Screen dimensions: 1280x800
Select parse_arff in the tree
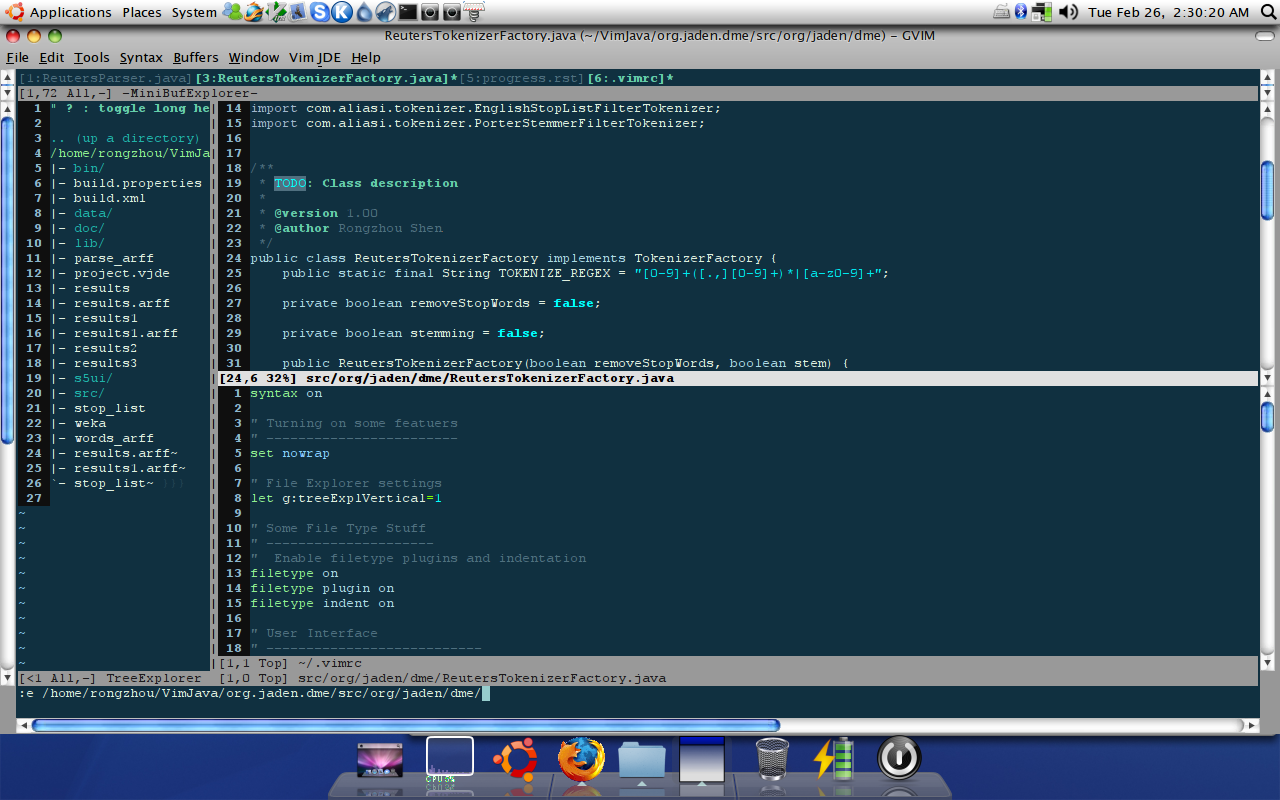click(113, 258)
